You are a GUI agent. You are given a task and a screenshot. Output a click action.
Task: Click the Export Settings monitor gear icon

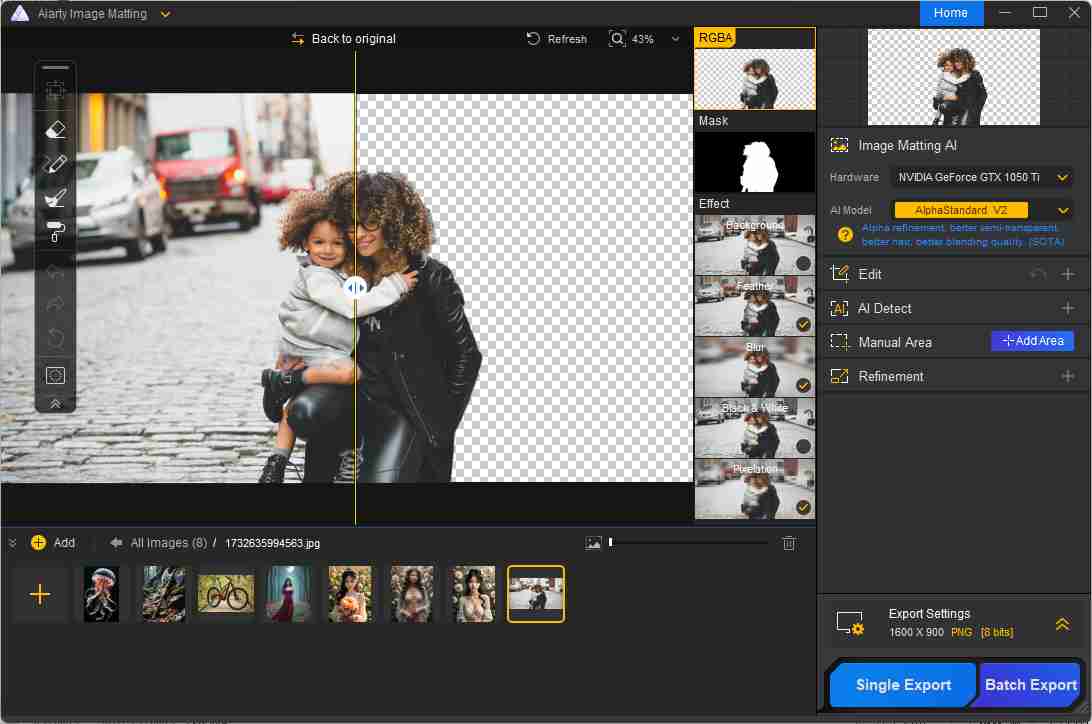point(850,624)
